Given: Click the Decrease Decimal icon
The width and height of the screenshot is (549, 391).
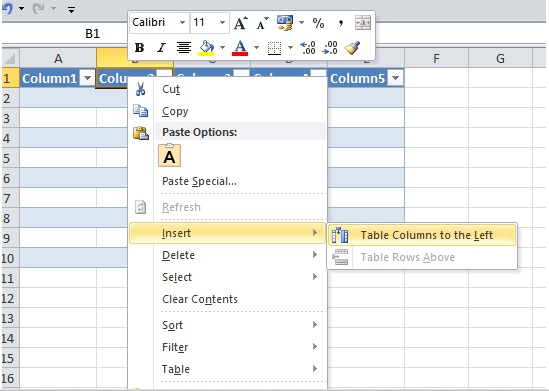Looking at the screenshot, I should coord(330,48).
